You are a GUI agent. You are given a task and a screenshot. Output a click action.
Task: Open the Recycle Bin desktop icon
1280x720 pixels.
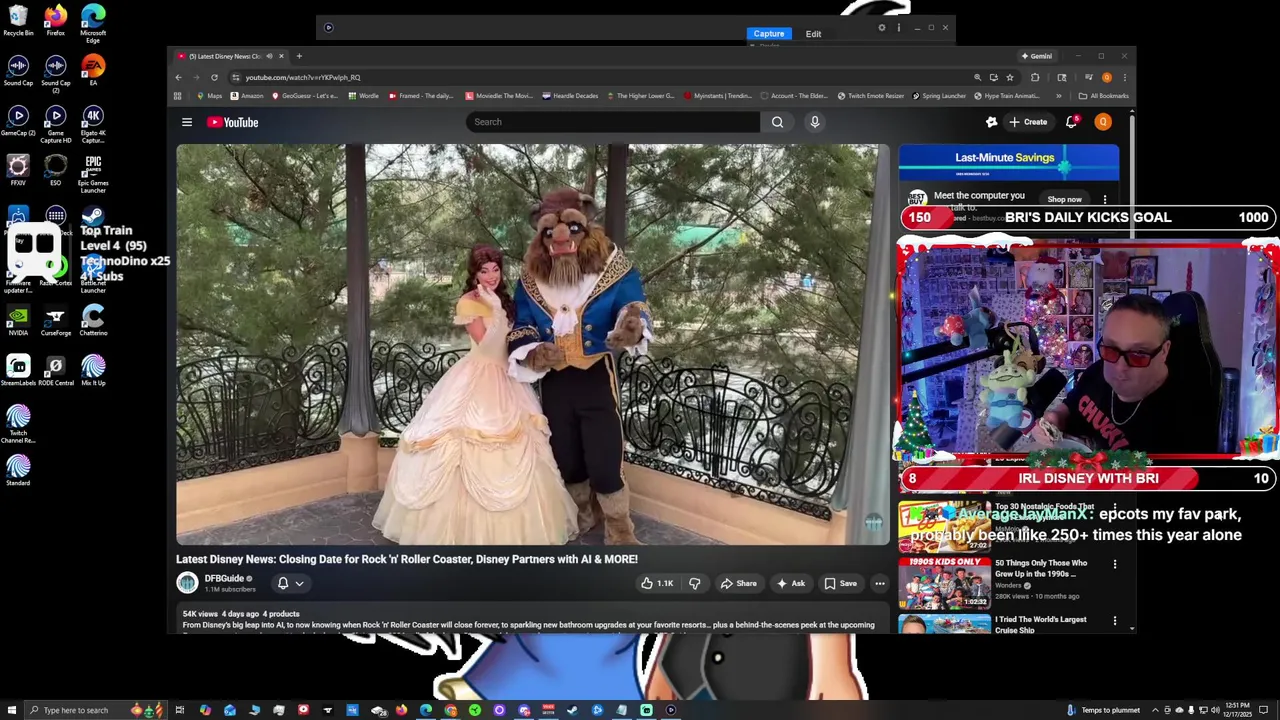pos(18,21)
